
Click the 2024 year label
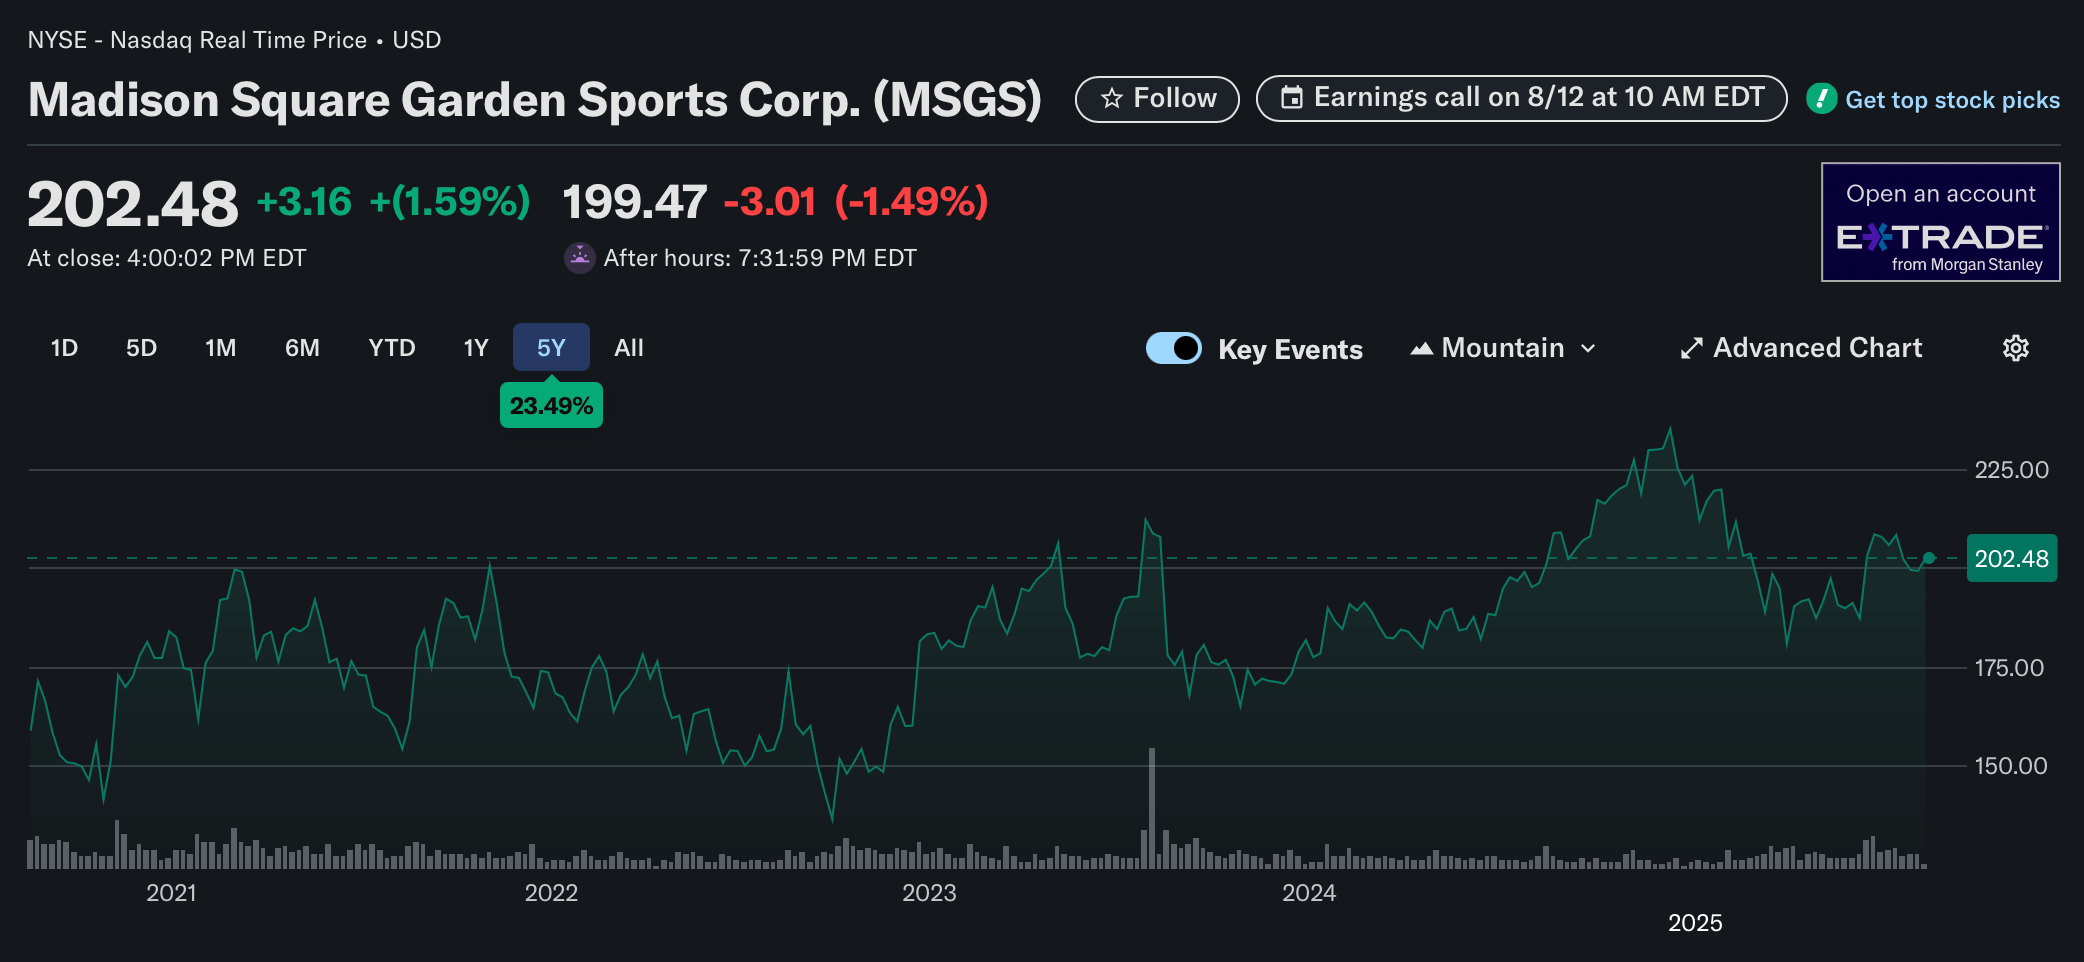[x=1309, y=893]
